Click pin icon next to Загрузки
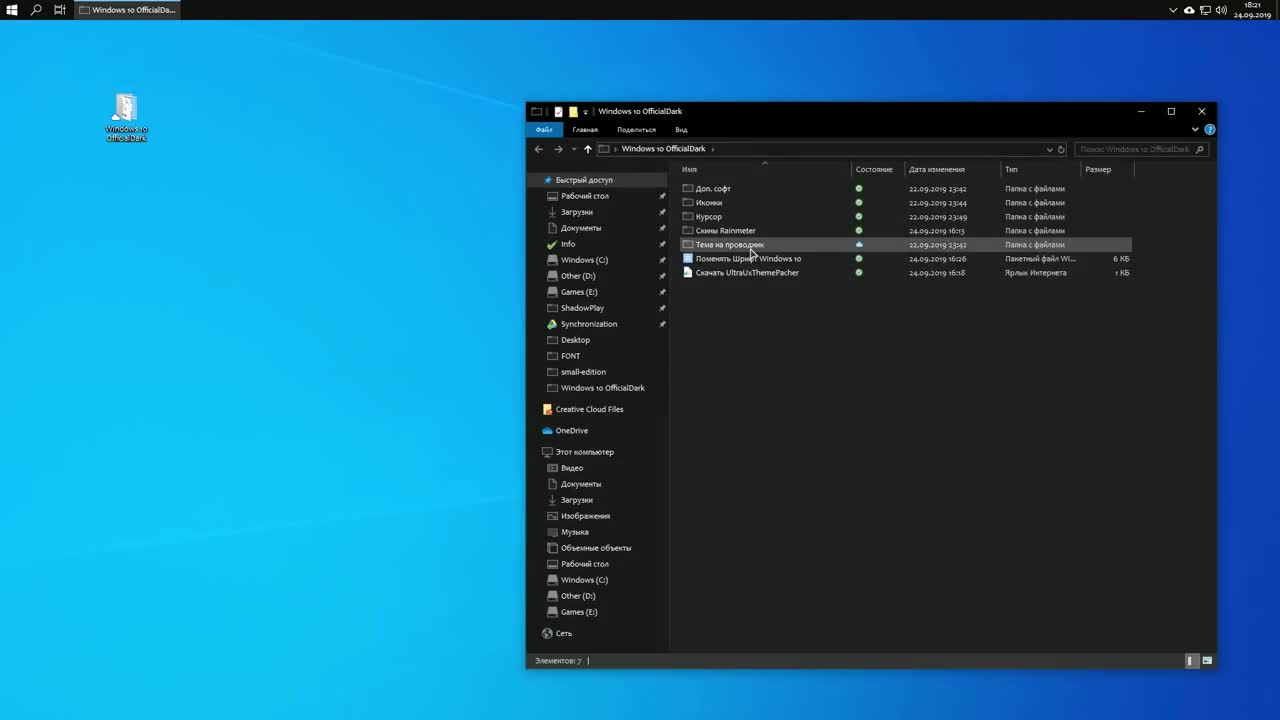The image size is (1280, 720). point(662,212)
